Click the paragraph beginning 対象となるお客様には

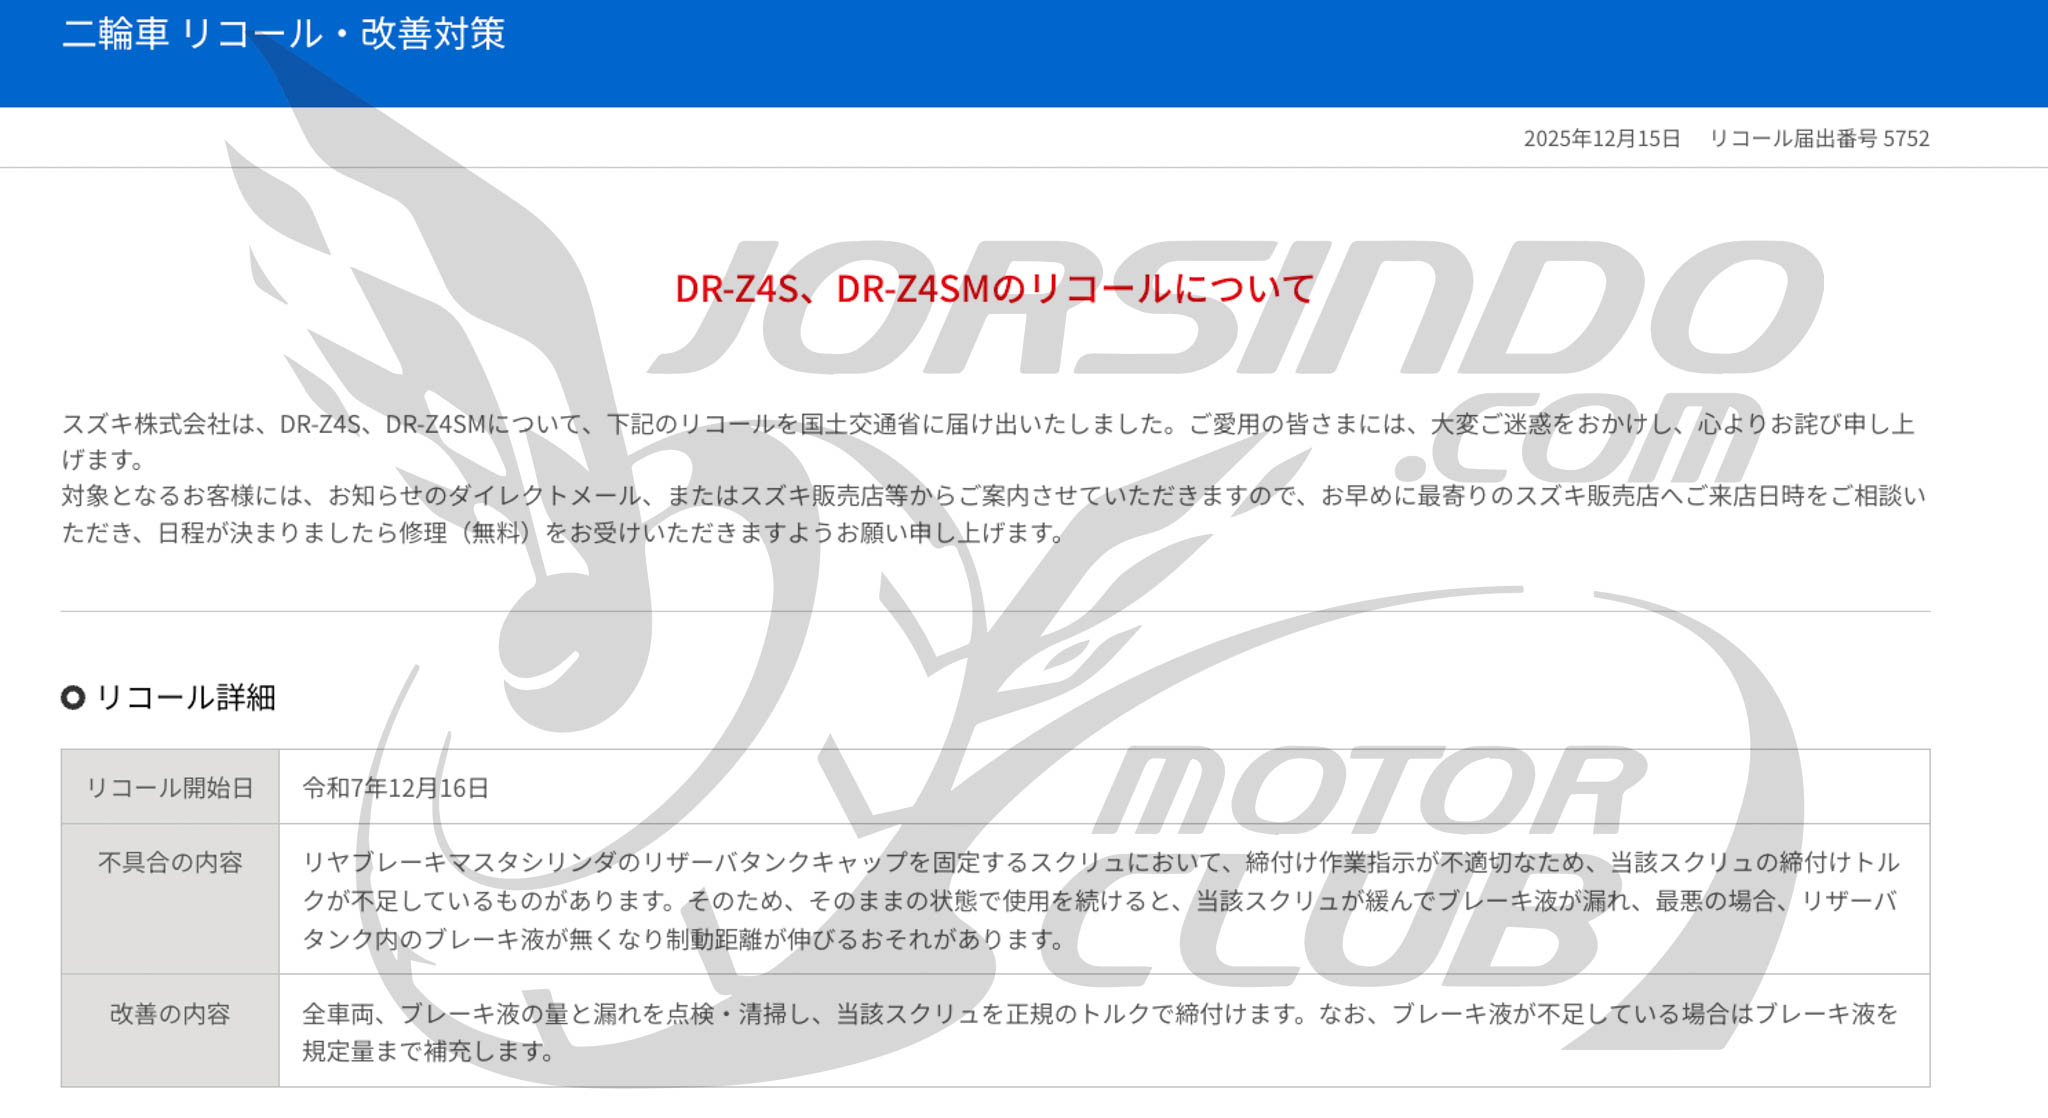993,514
